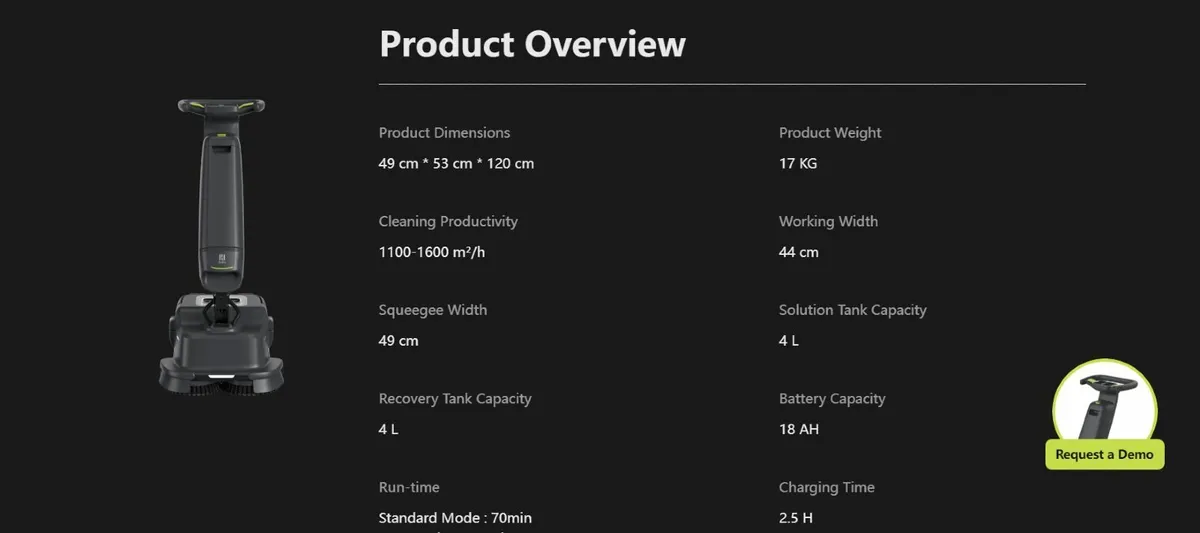Select the Solution Tank Capacity label
Viewport: 1200px width, 533px height.
point(852,310)
